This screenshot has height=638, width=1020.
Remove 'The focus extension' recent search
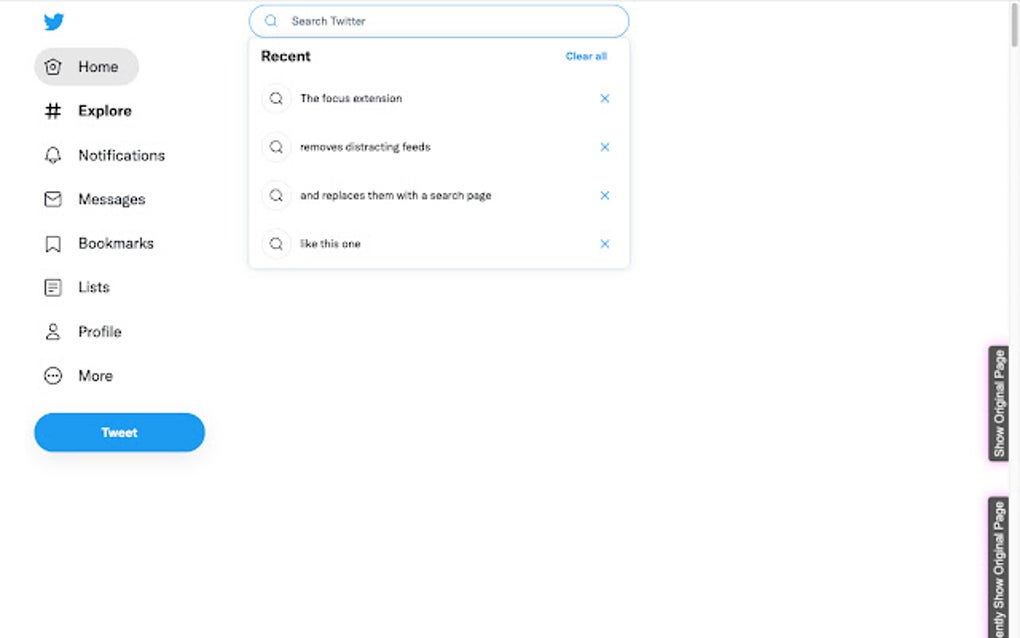click(604, 98)
